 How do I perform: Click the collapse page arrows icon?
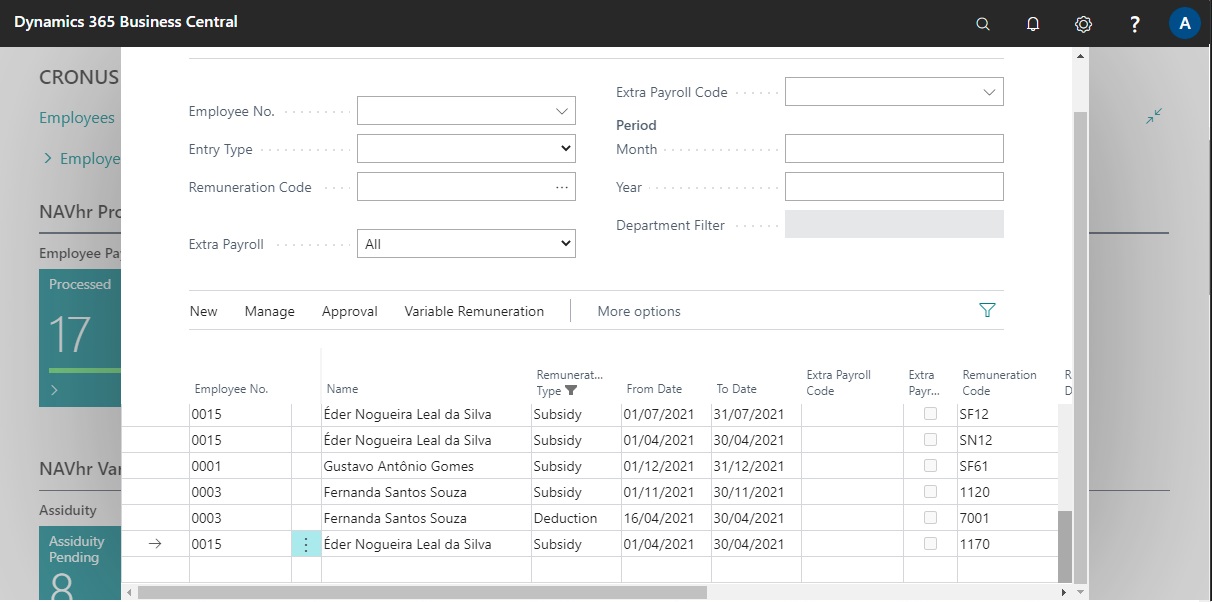click(x=1154, y=117)
